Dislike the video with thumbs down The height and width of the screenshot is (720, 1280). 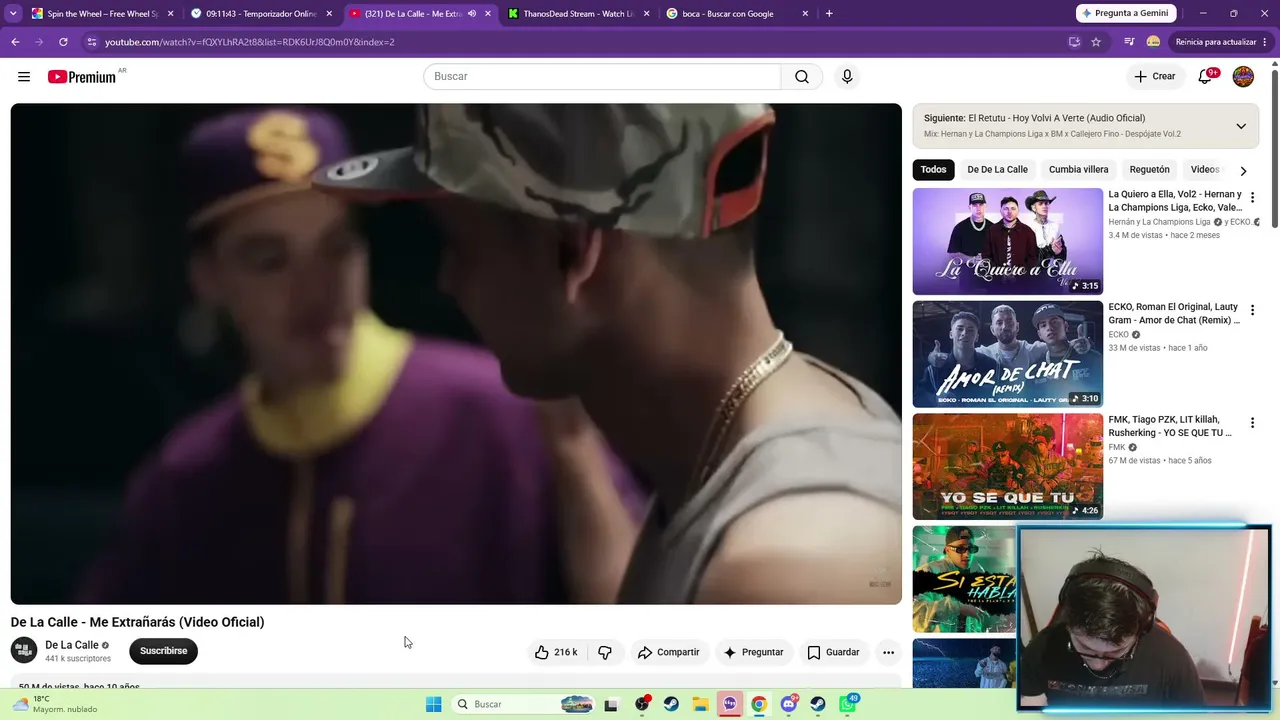click(x=604, y=652)
